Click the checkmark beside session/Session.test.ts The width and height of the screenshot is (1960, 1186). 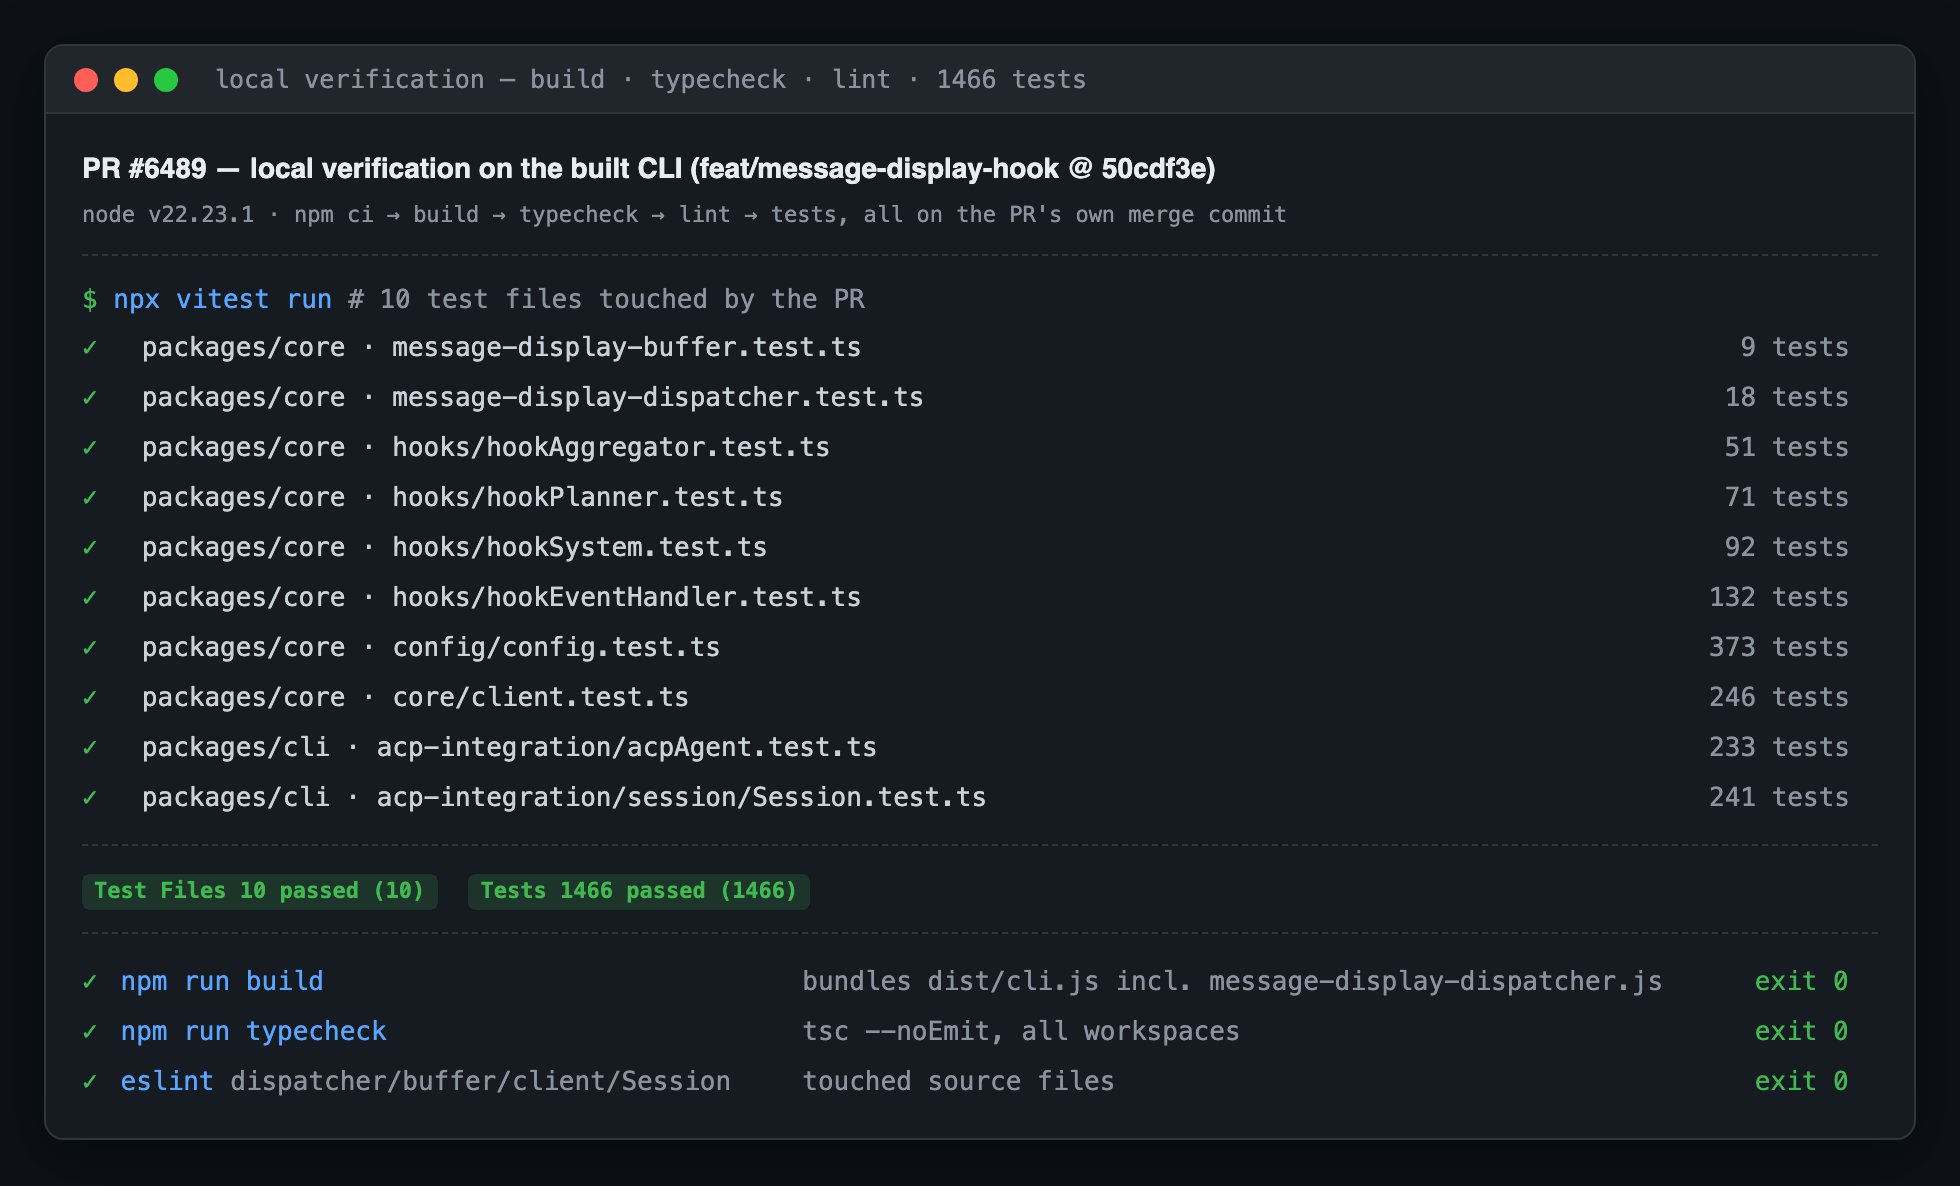pyautogui.click(x=90, y=797)
